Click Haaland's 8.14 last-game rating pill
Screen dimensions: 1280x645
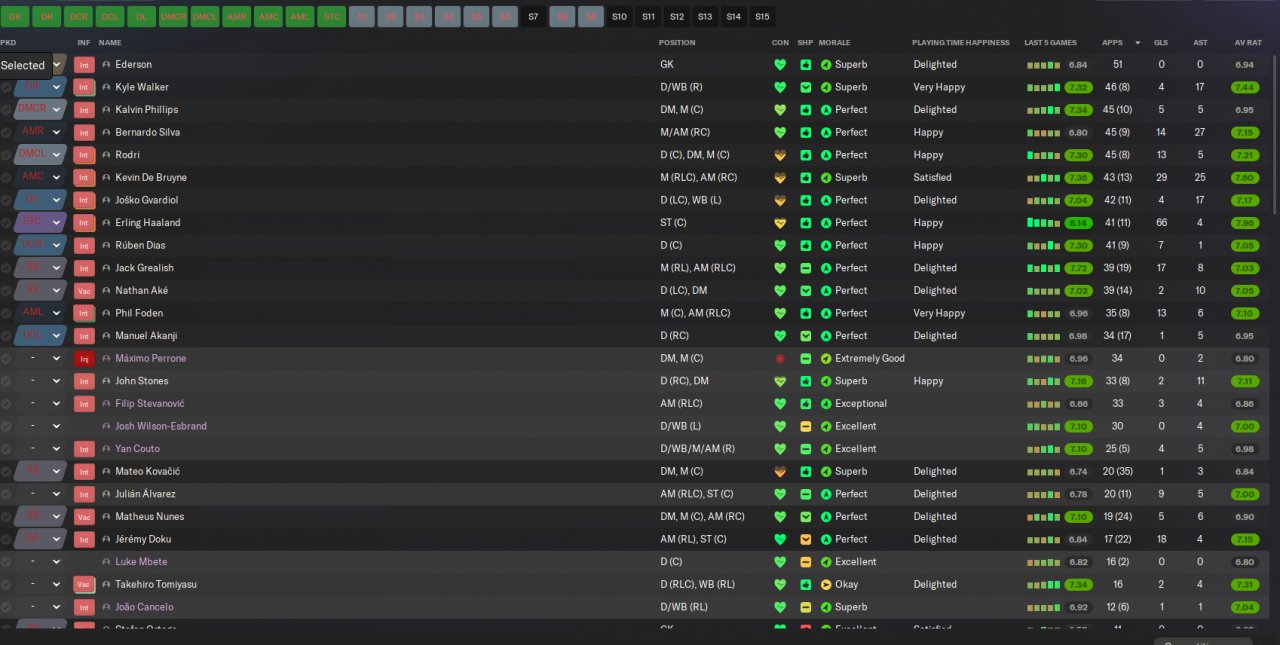(x=1077, y=223)
